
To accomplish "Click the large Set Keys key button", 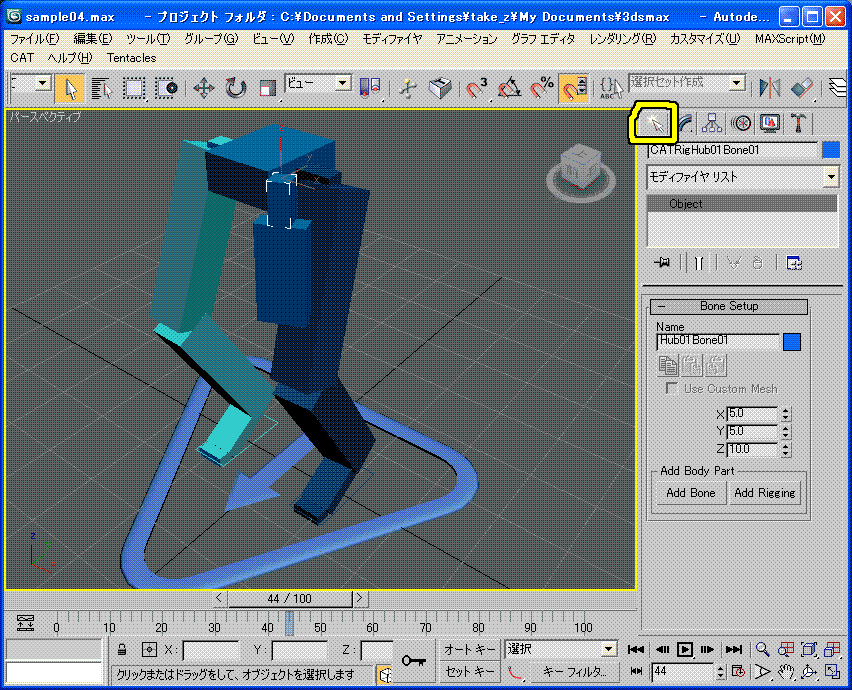I will pyautogui.click(x=414, y=661).
